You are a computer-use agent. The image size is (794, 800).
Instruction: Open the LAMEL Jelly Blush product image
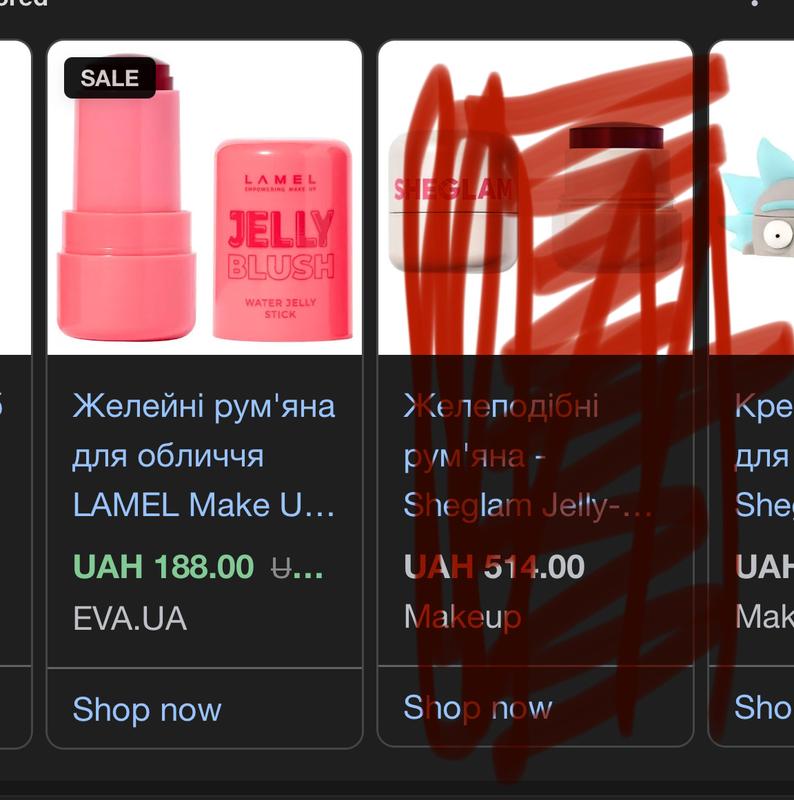point(205,197)
